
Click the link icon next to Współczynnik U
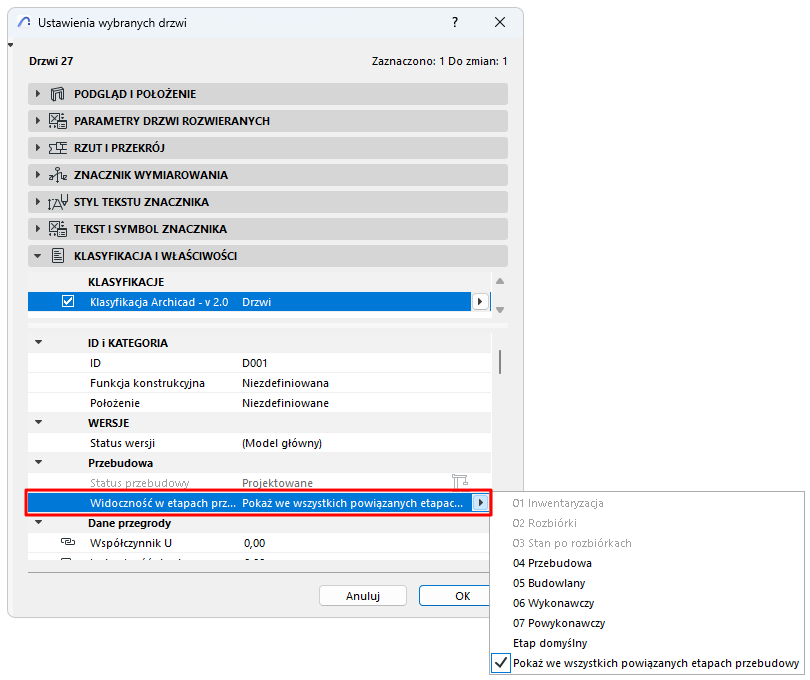click(68, 542)
